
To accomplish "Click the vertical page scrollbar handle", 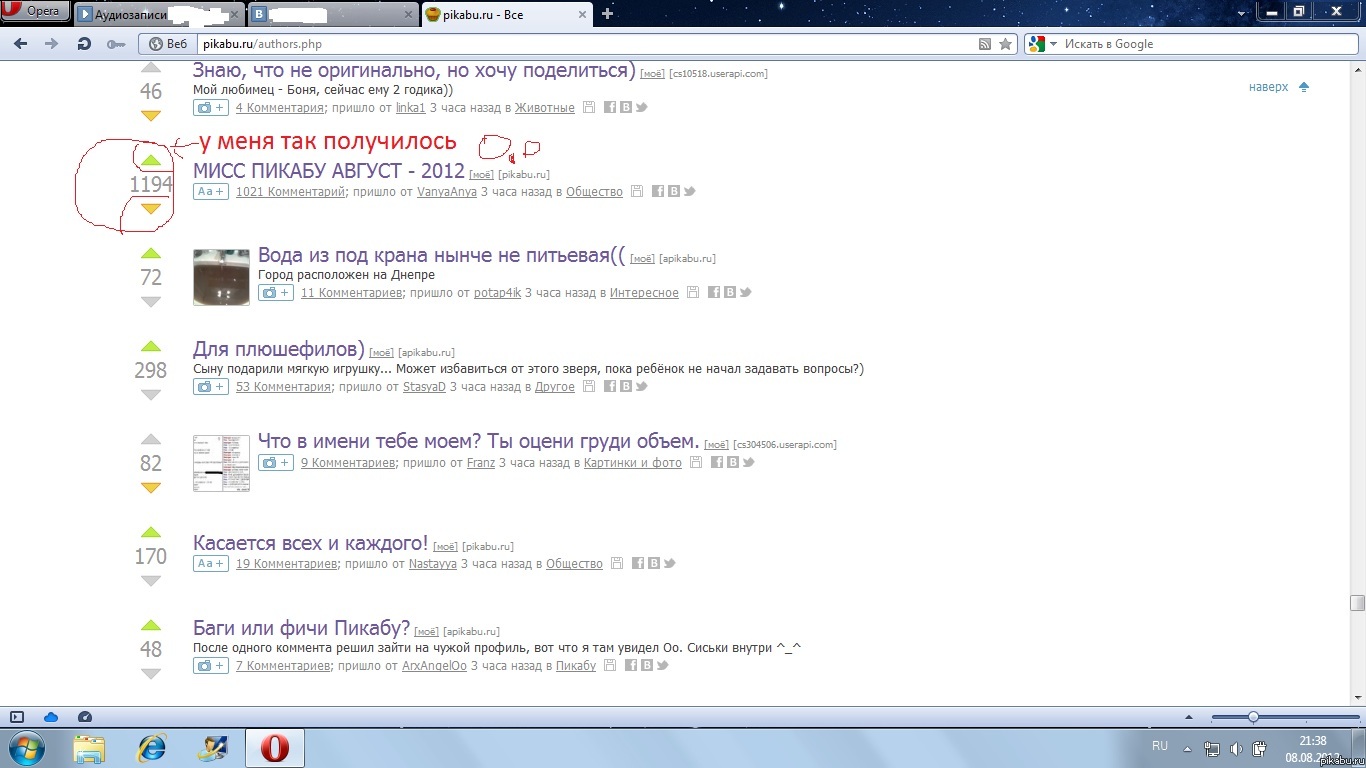I will [1357, 603].
